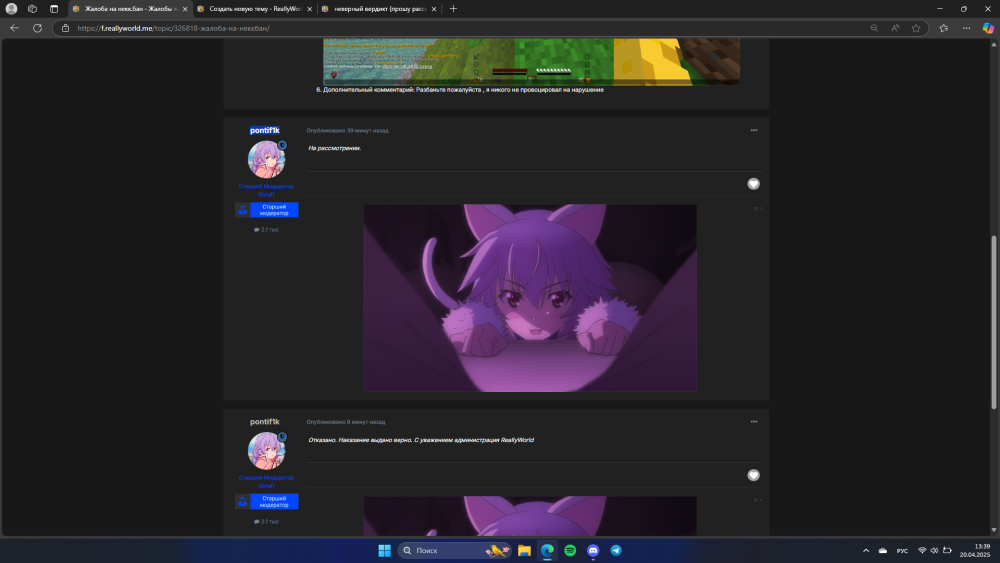Viewport: 1000px width, 563px height.
Task: Open 'Старший Модератор (Grief)' rank in second reply
Action: pos(266,481)
